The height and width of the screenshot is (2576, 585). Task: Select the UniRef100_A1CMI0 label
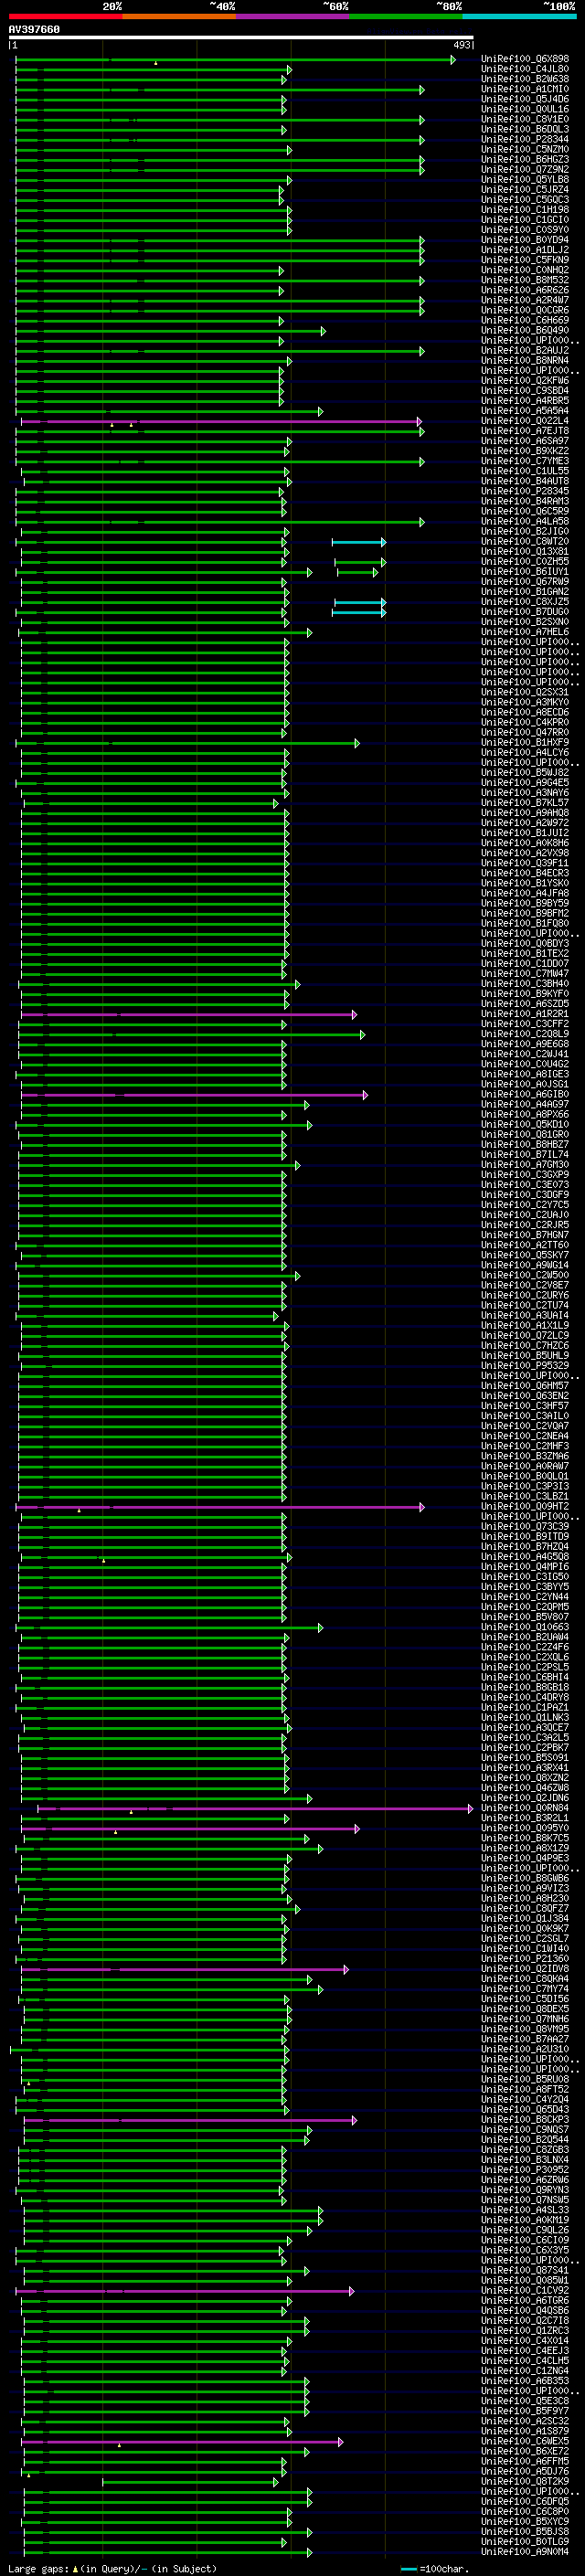[x=525, y=89]
